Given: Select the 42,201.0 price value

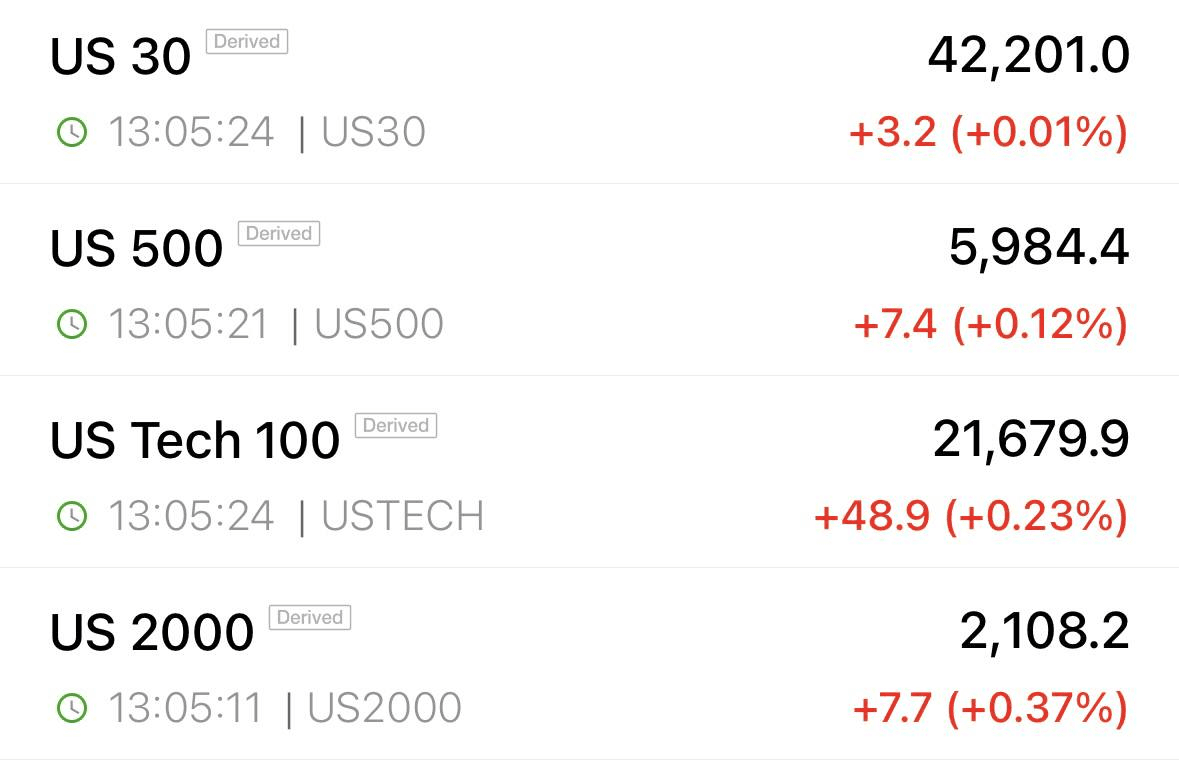Looking at the screenshot, I should click(x=1029, y=56).
